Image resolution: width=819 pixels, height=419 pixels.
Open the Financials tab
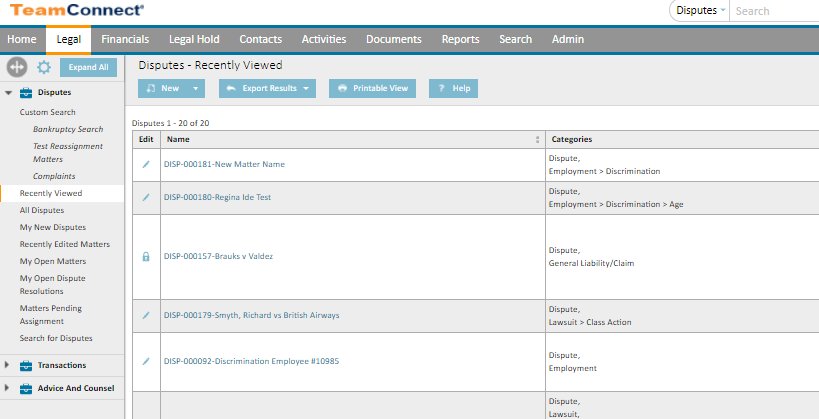point(125,40)
